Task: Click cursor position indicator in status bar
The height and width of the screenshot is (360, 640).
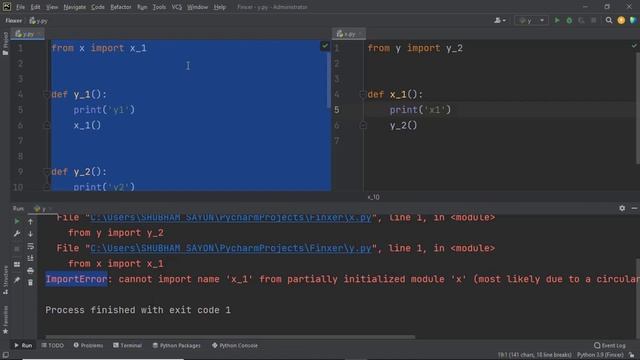Action: click(x=534, y=355)
